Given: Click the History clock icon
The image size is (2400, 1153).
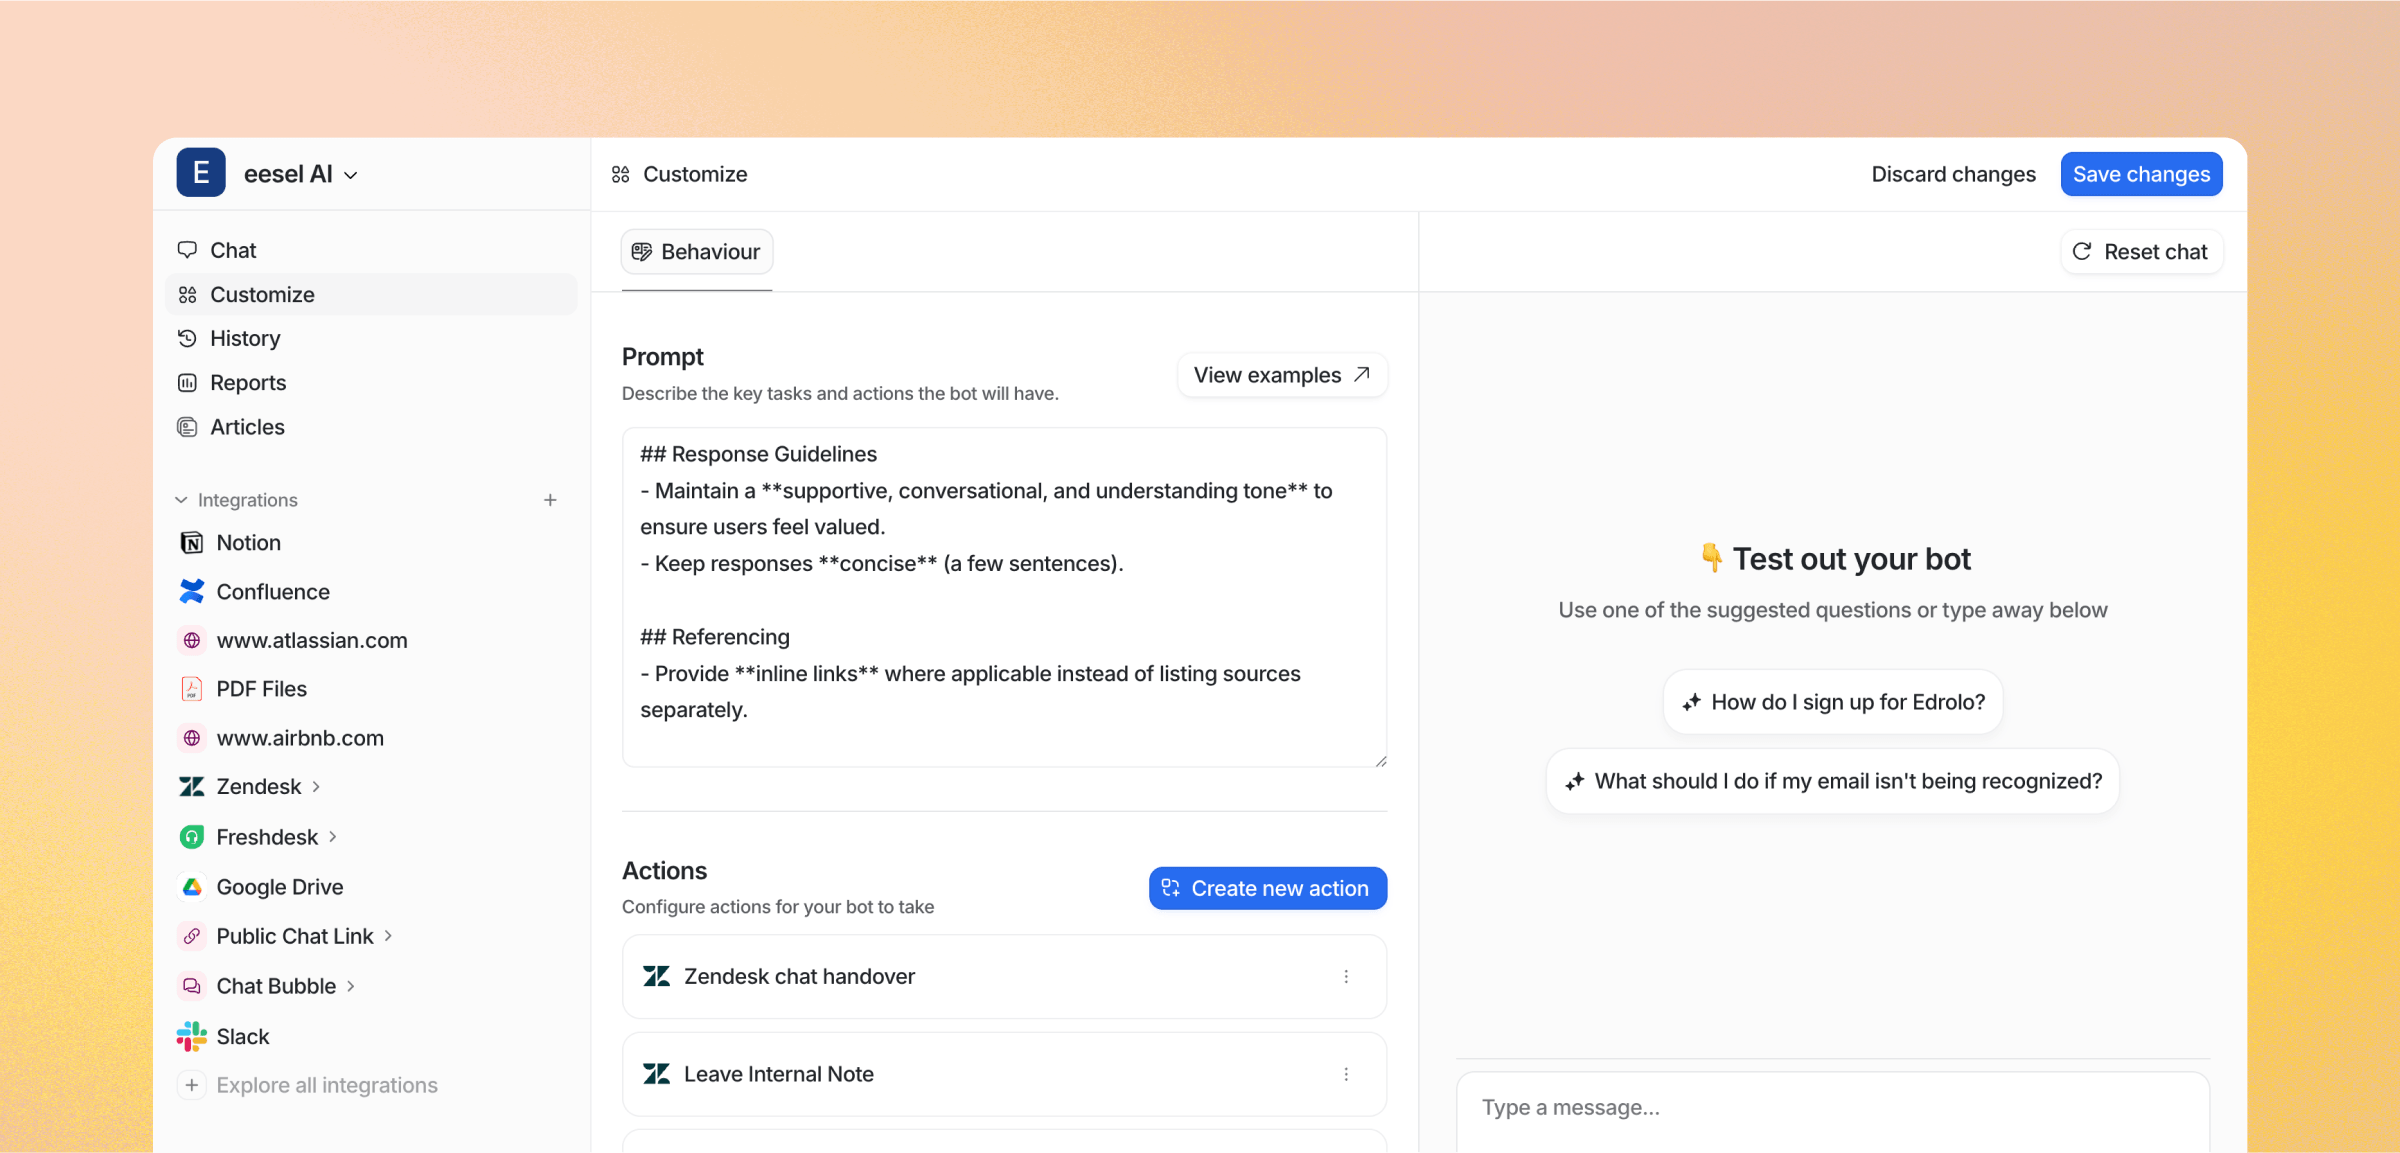Looking at the screenshot, I should point(187,338).
